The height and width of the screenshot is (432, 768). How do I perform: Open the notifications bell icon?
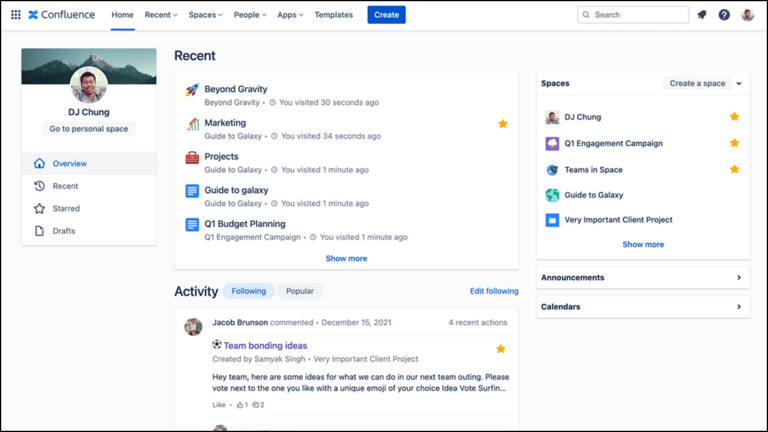(702, 15)
